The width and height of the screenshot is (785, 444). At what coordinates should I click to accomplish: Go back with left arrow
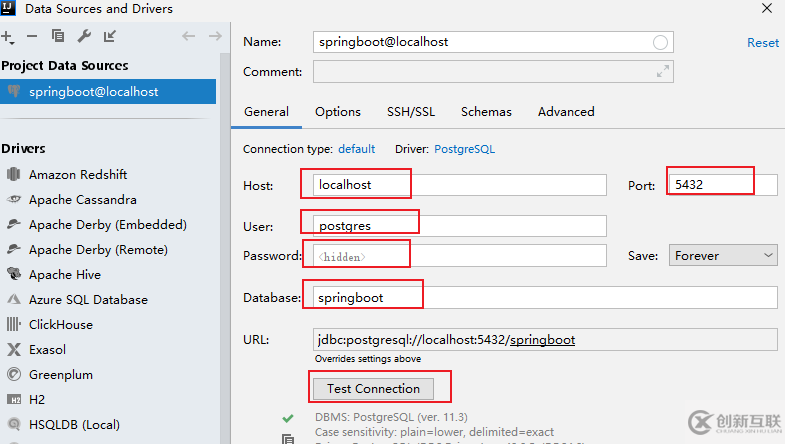click(x=188, y=36)
